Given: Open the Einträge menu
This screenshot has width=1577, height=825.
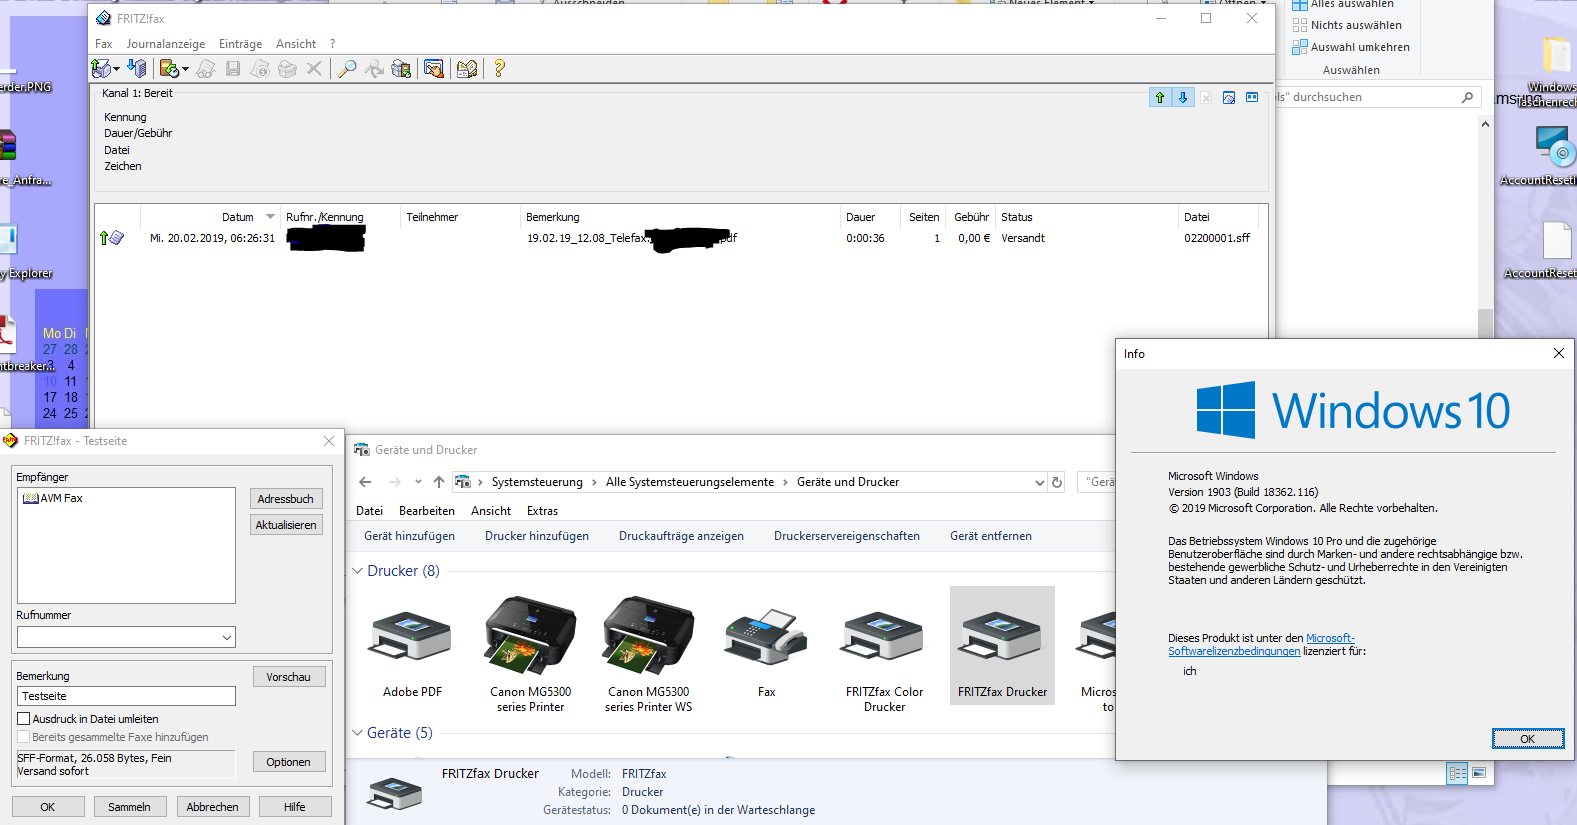Looking at the screenshot, I should click(240, 44).
